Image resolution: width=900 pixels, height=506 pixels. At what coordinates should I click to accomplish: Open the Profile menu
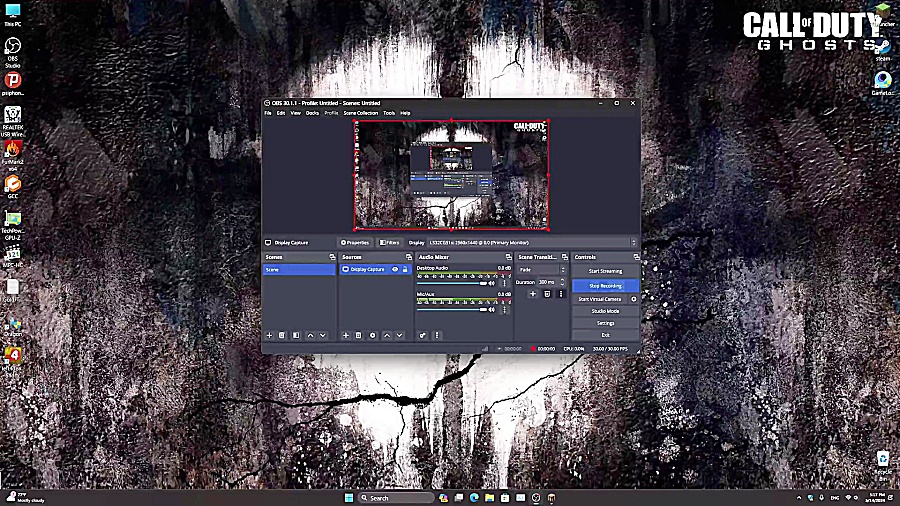tap(331, 113)
